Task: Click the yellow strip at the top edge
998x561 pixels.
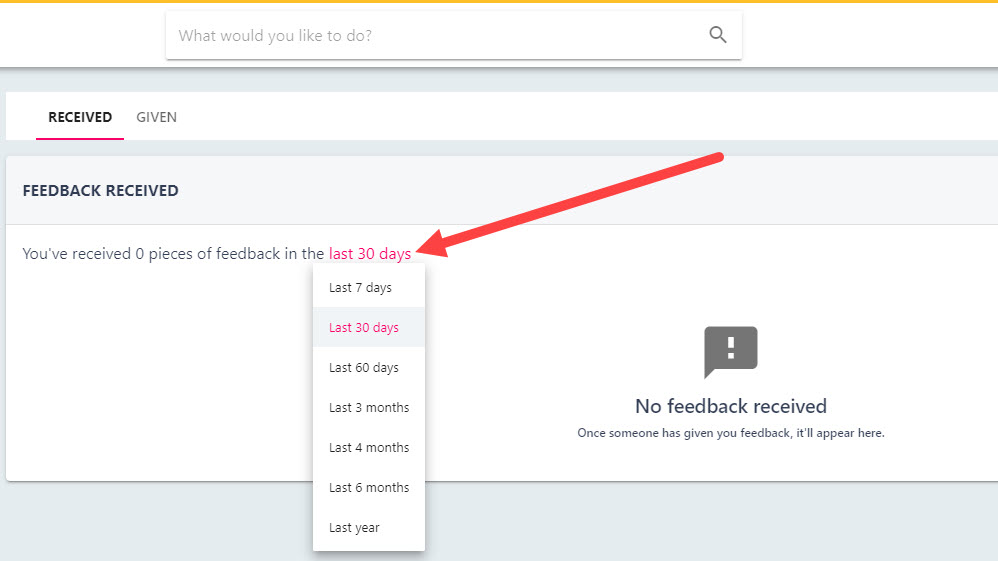Action: tap(499, 1)
